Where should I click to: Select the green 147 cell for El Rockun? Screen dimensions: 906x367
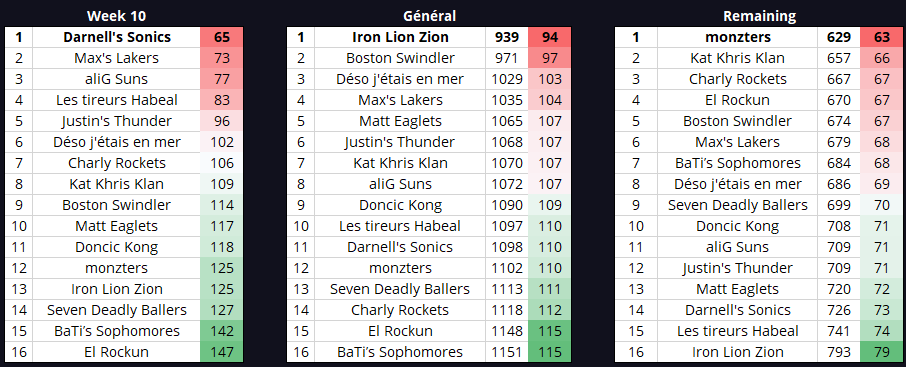(222, 352)
